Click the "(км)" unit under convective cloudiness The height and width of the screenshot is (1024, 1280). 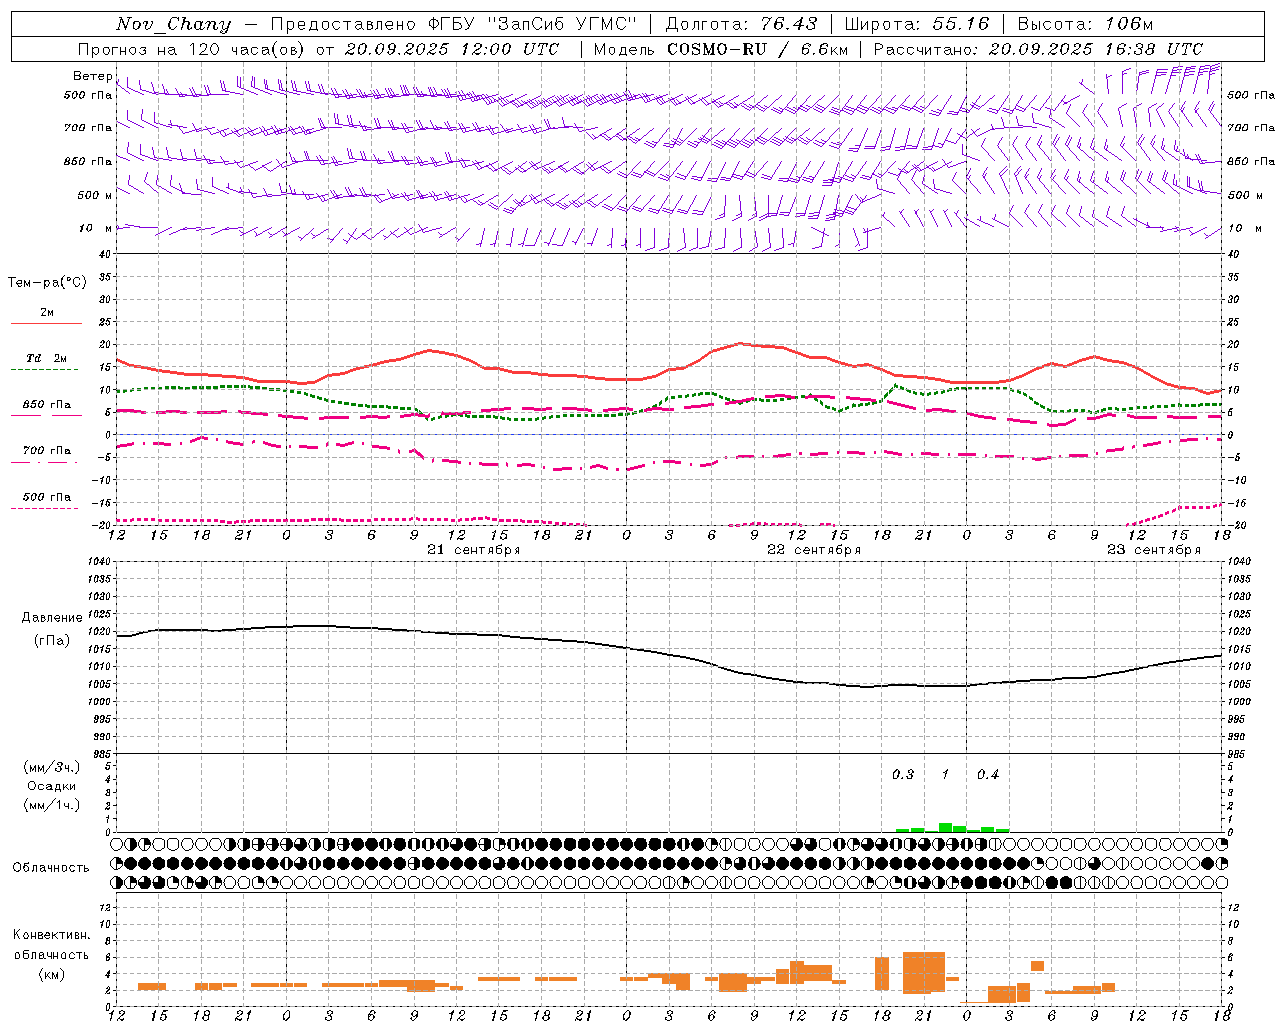coord(51,974)
